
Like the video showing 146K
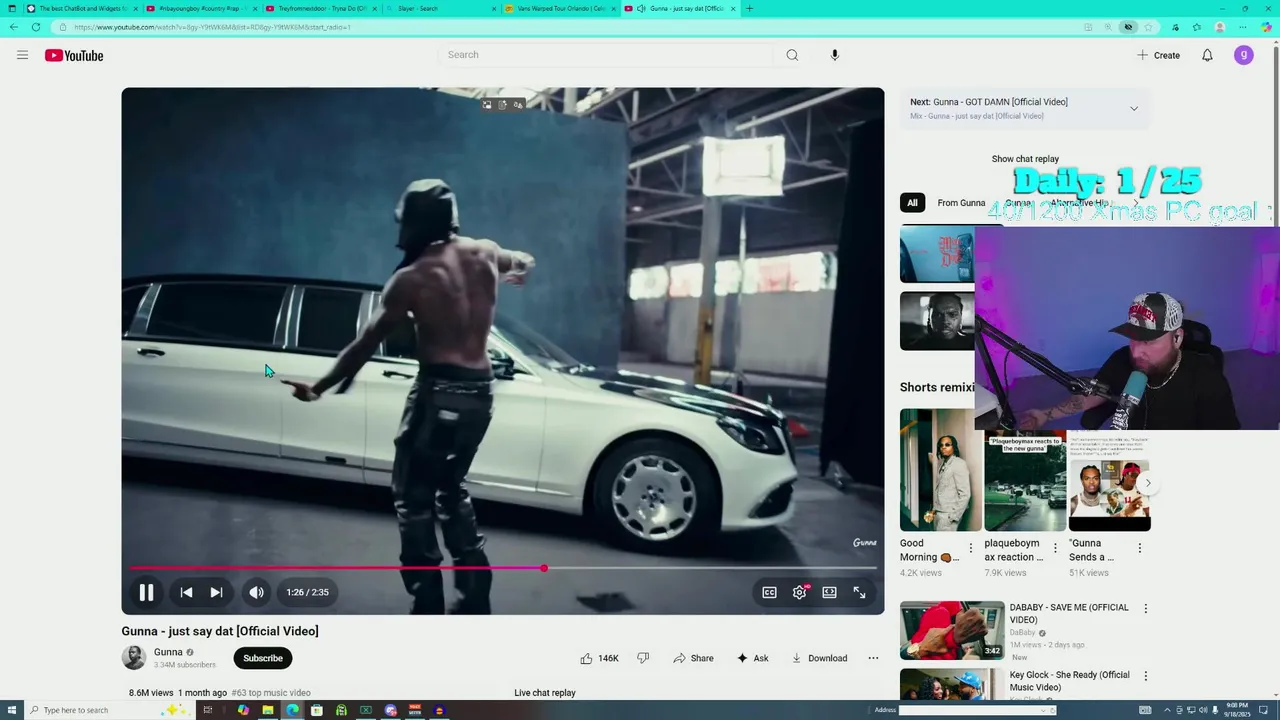coord(599,658)
